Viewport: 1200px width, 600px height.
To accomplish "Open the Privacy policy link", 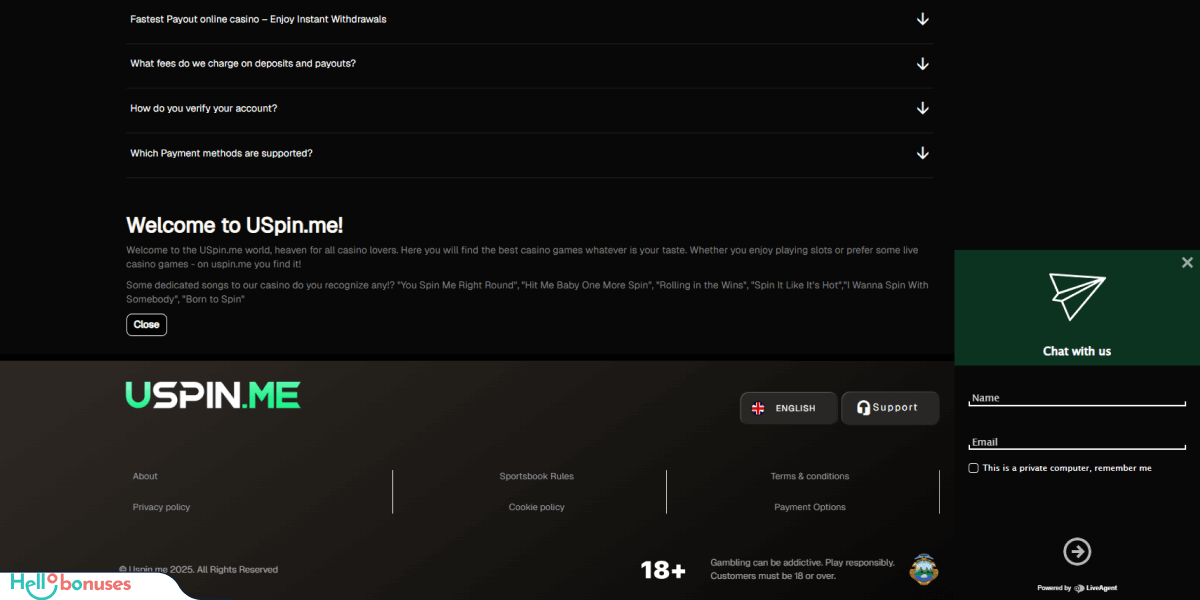I will 161,507.
